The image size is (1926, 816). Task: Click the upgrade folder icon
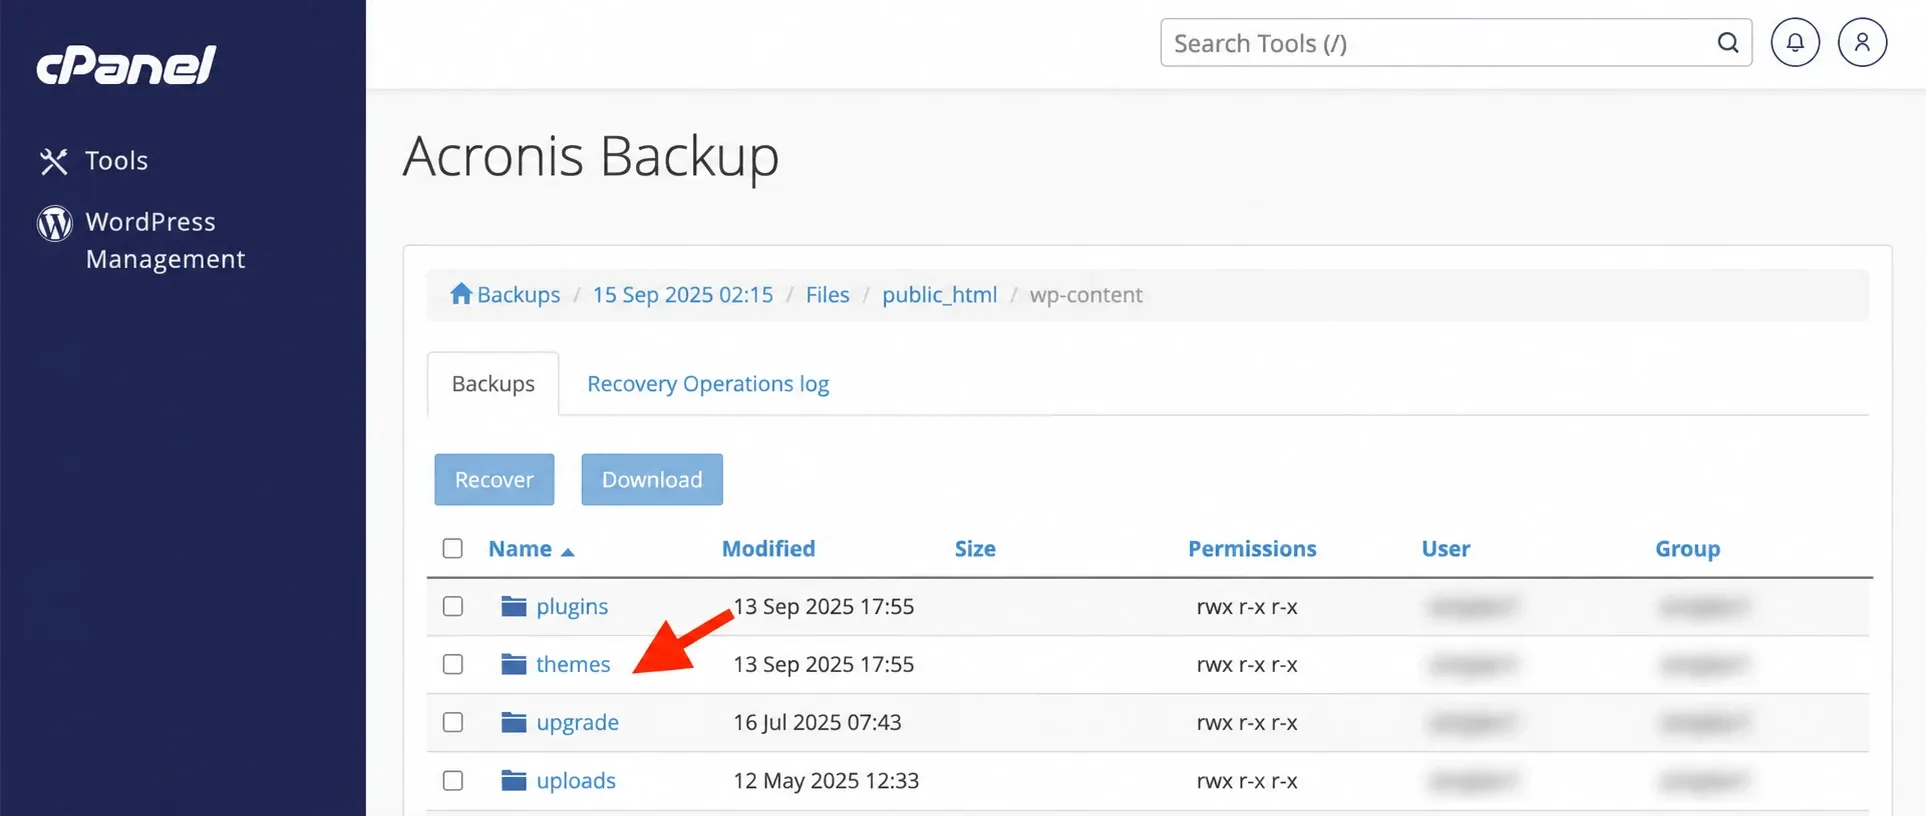(x=514, y=722)
